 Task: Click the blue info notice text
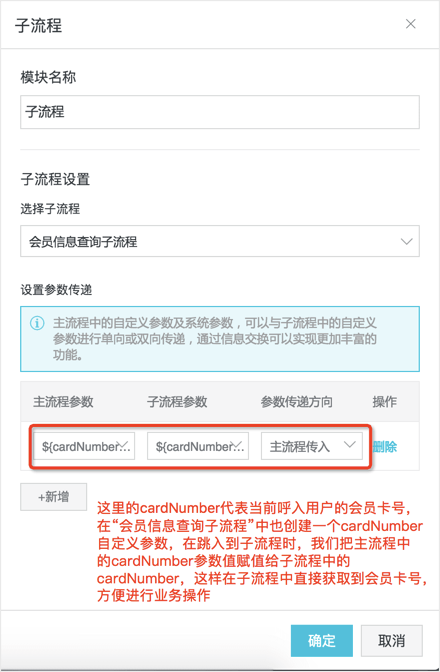[215, 339]
